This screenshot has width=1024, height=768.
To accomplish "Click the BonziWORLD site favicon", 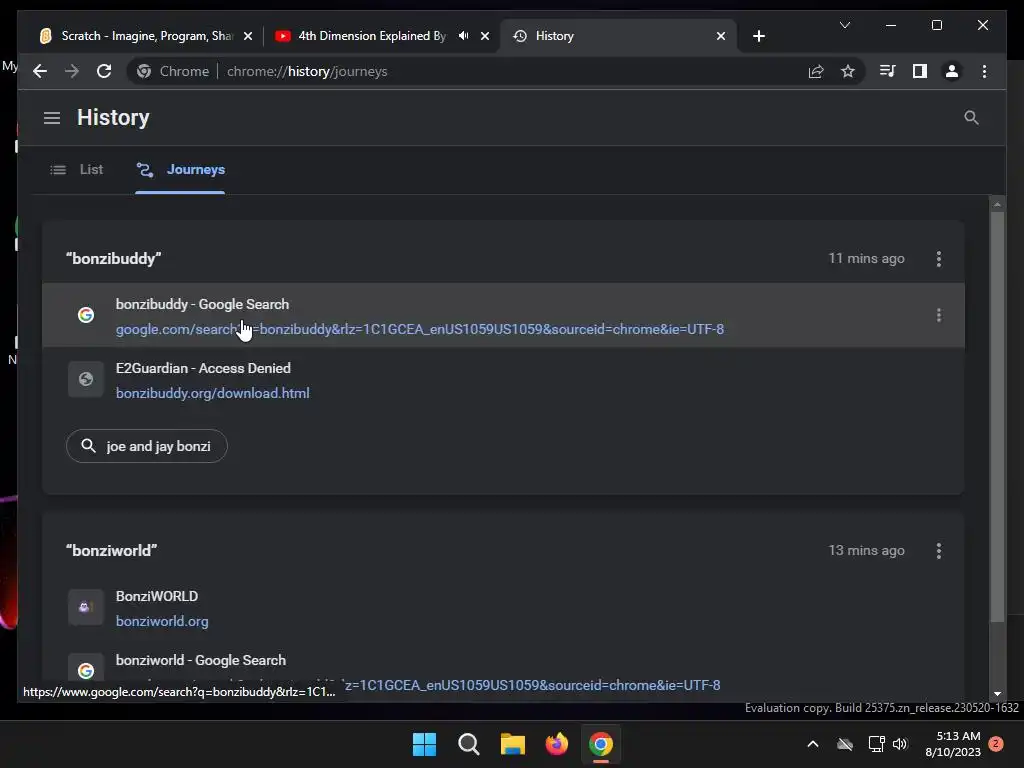I will (x=86, y=607).
